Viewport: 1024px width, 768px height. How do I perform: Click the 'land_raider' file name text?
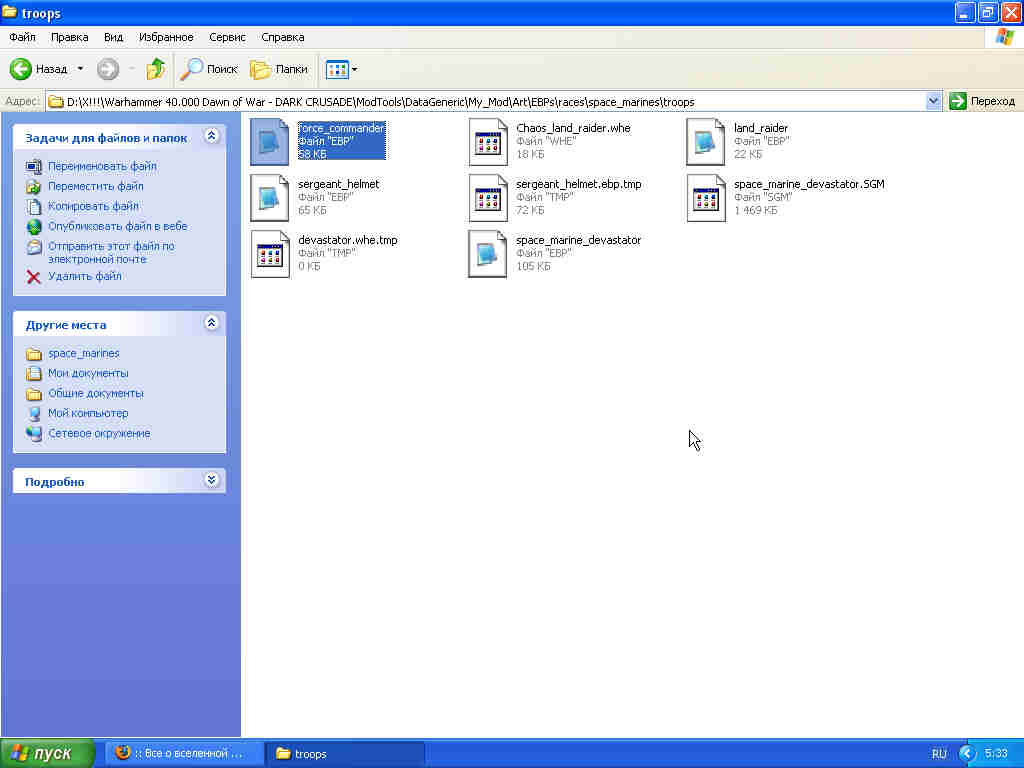click(x=761, y=128)
